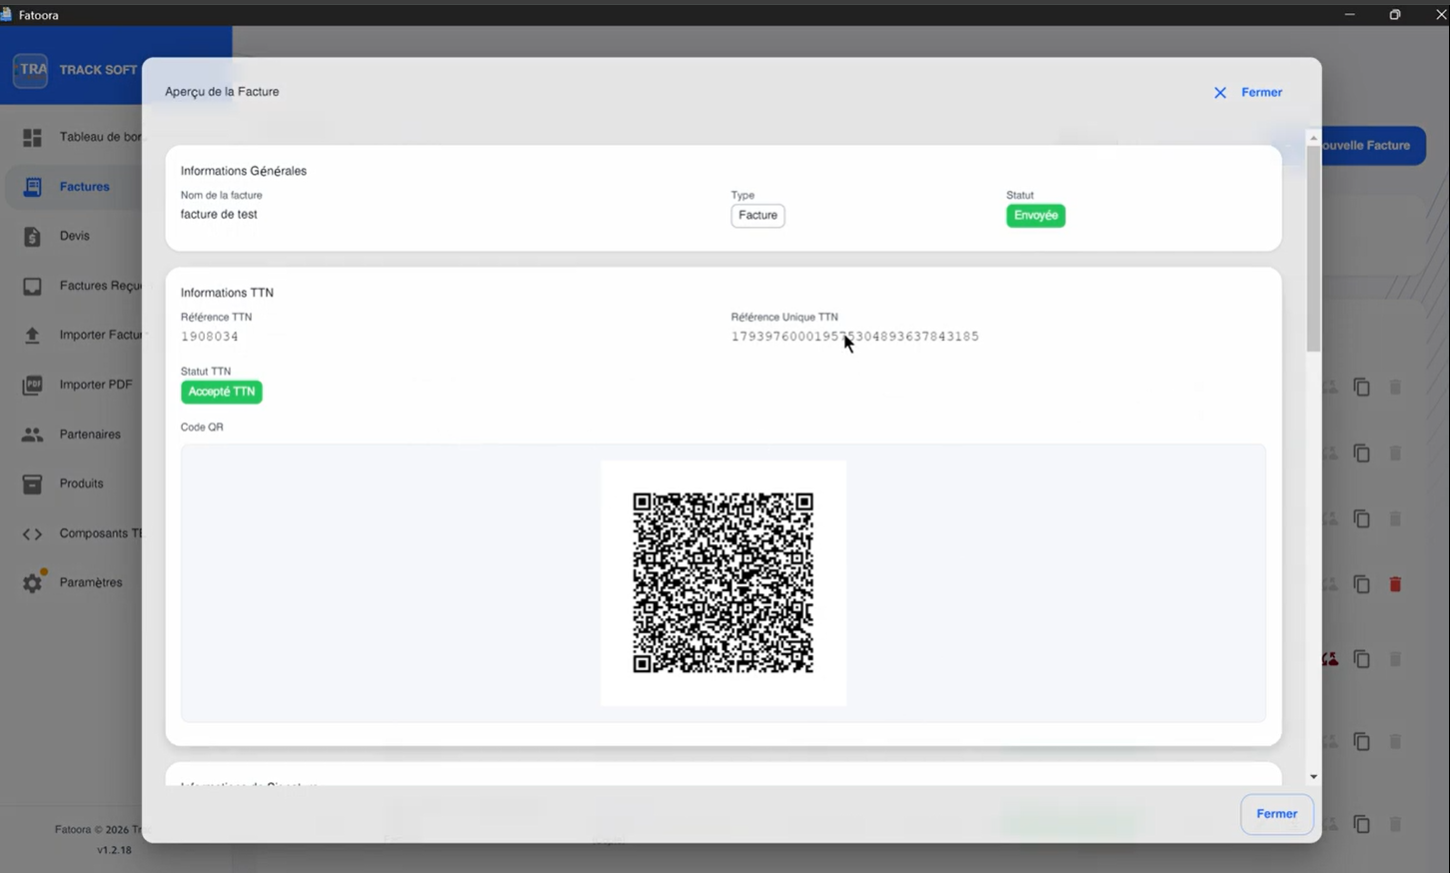Click the duplicate icon beside the red people icon
This screenshot has width=1450, height=873.
[1361, 659]
